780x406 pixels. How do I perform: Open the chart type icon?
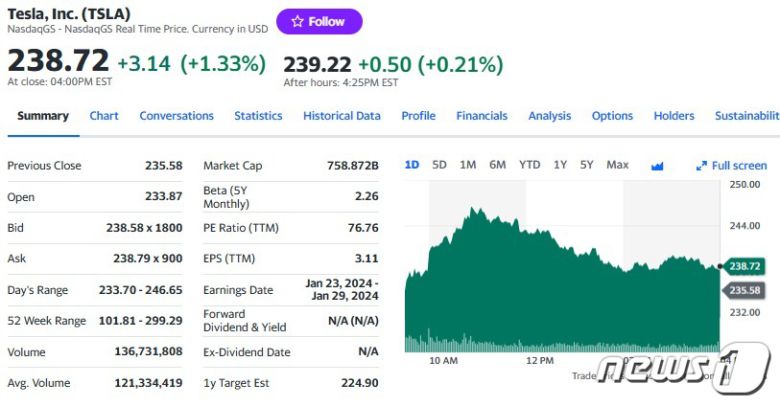click(x=657, y=166)
